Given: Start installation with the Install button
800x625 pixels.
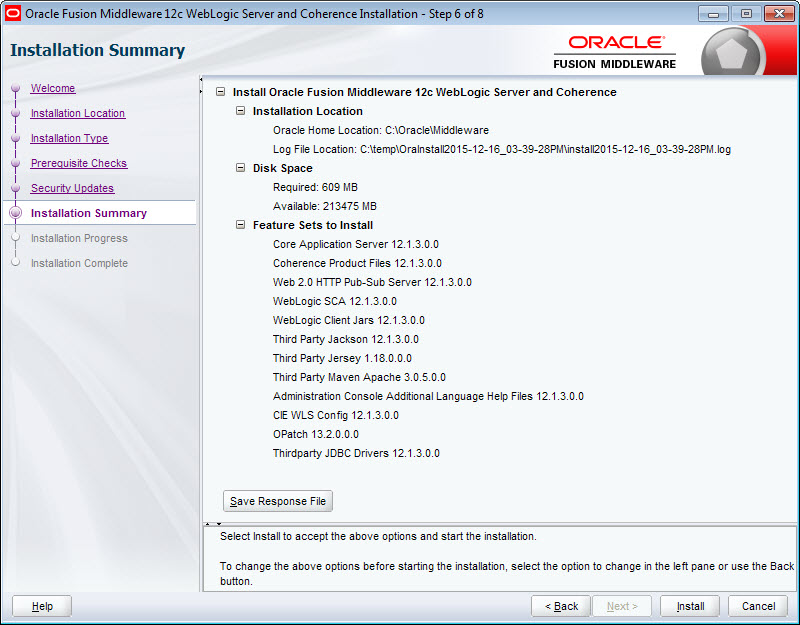Looking at the screenshot, I should pos(690,606).
